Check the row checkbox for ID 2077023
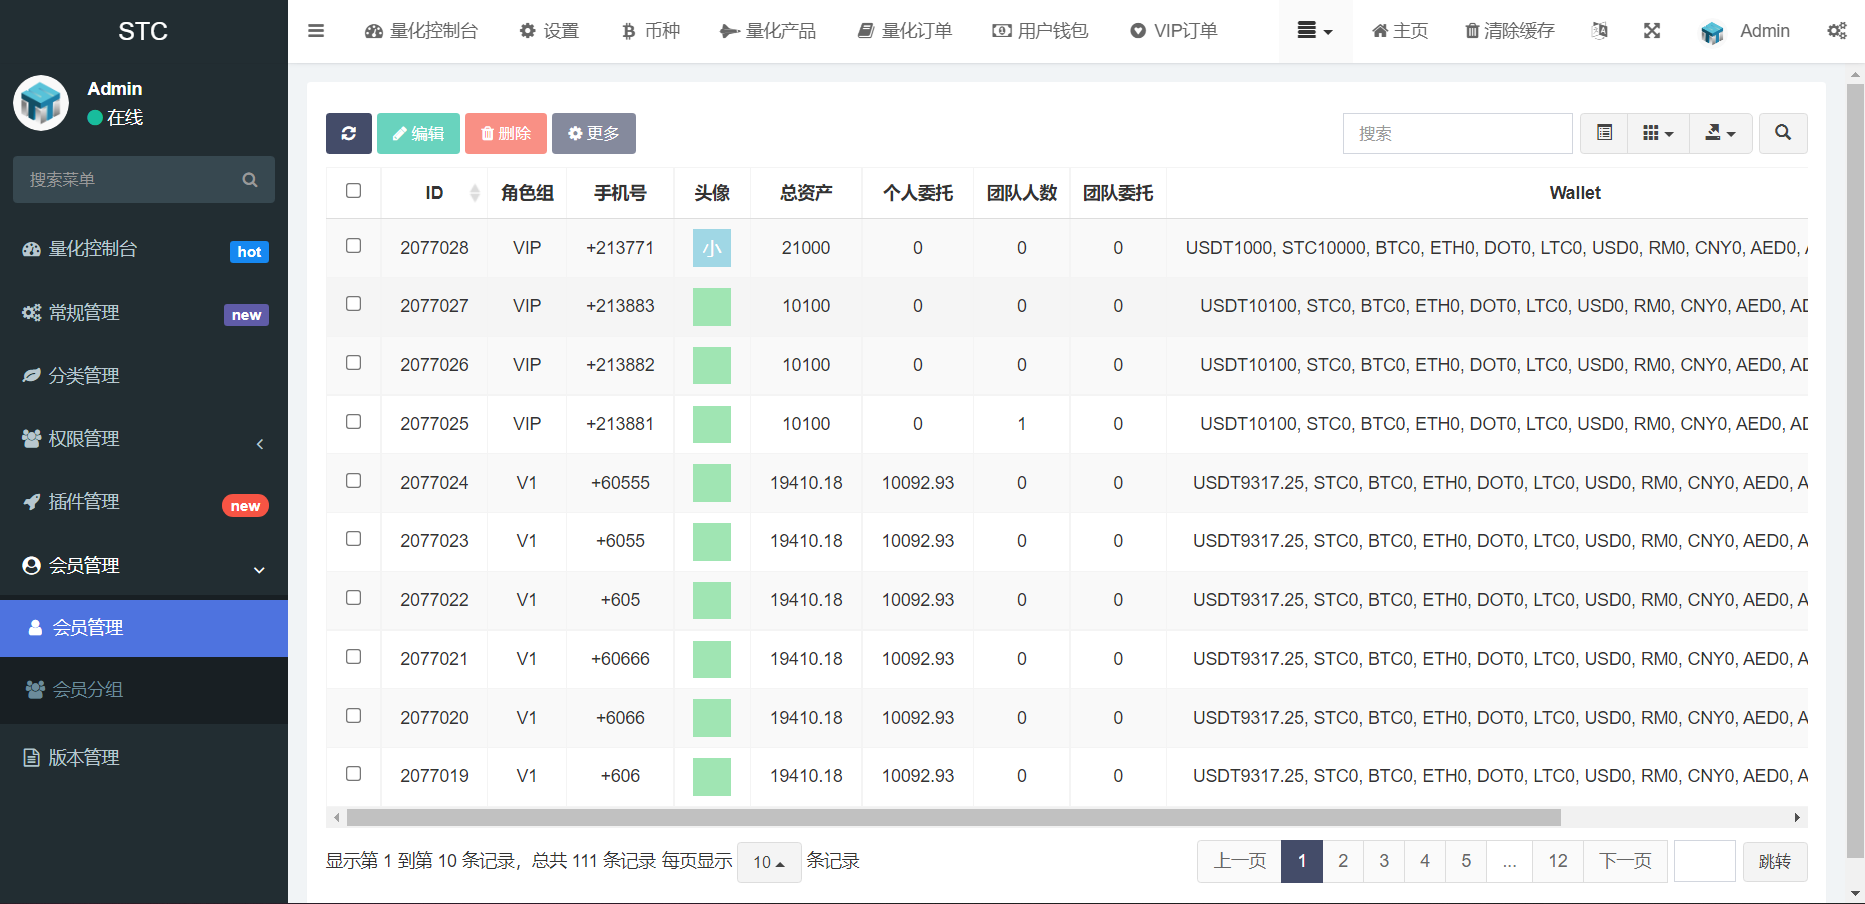 353,539
